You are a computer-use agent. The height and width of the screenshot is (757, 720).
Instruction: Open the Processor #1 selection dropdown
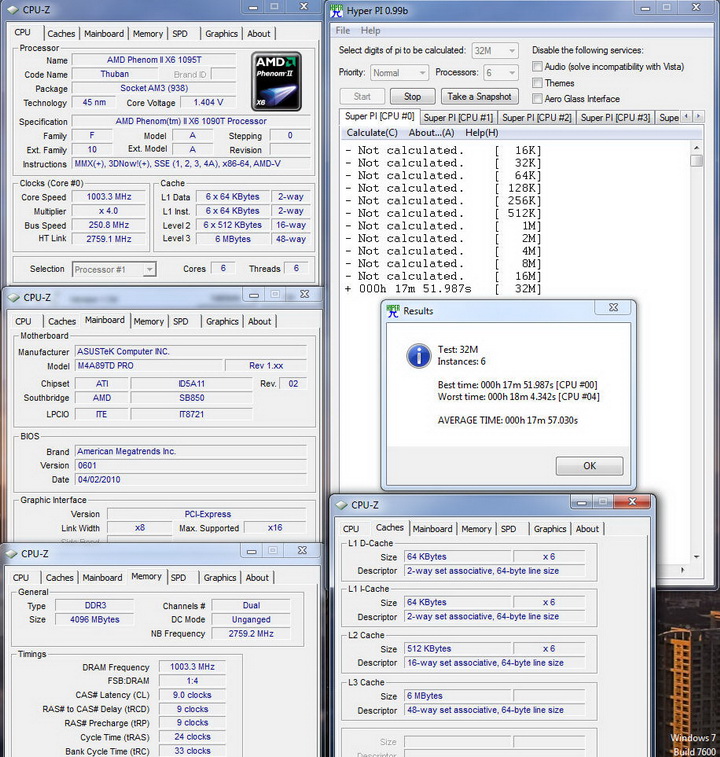[x=114, y=269]
